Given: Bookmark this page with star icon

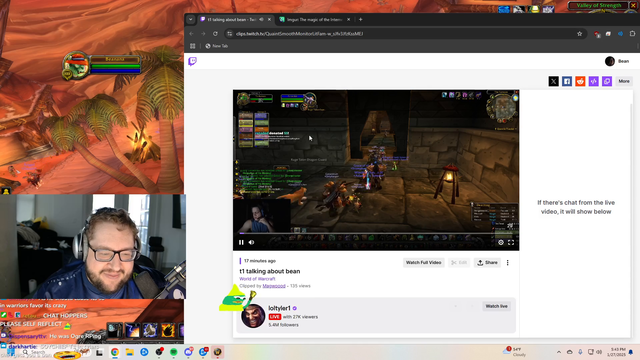Looking at the screenshot, I should tap(580, 34).
